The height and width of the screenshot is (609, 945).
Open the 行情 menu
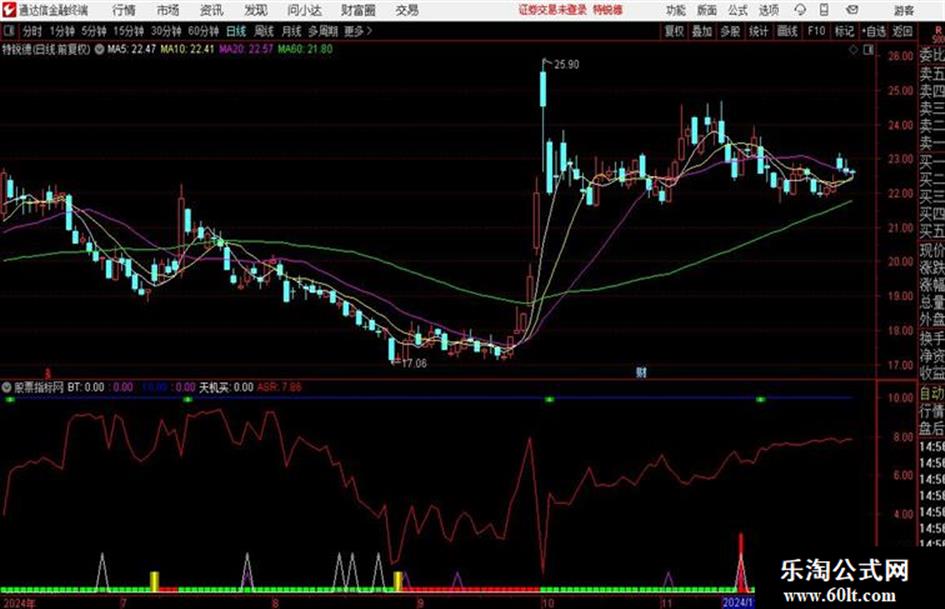point(124,10)
